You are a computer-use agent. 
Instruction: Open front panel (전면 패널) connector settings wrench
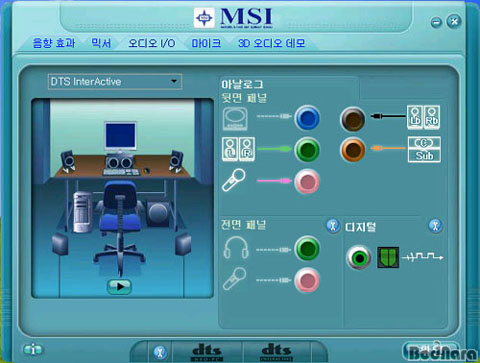point(333,226)
